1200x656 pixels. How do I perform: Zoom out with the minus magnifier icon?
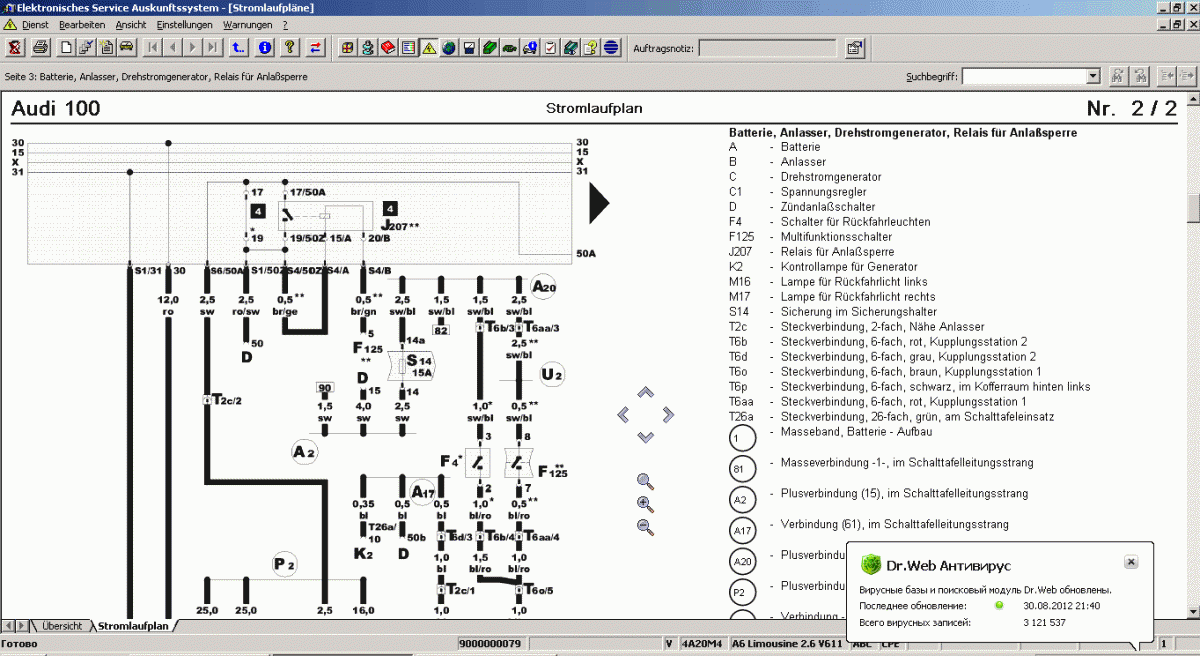(x=645, y=527)
